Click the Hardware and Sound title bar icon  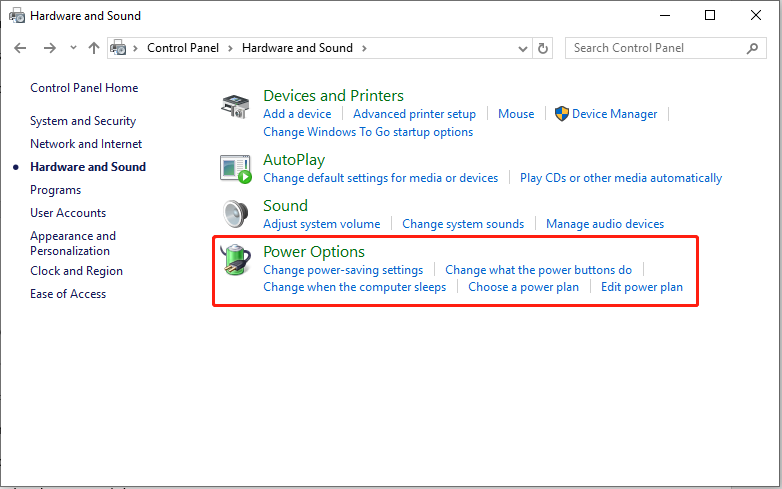(17, 16)
